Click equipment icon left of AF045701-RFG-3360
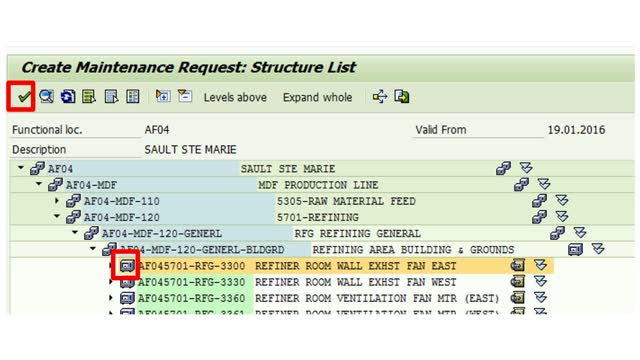The width and height of the screenshot is (640, 360). click(x=127, y=298)
